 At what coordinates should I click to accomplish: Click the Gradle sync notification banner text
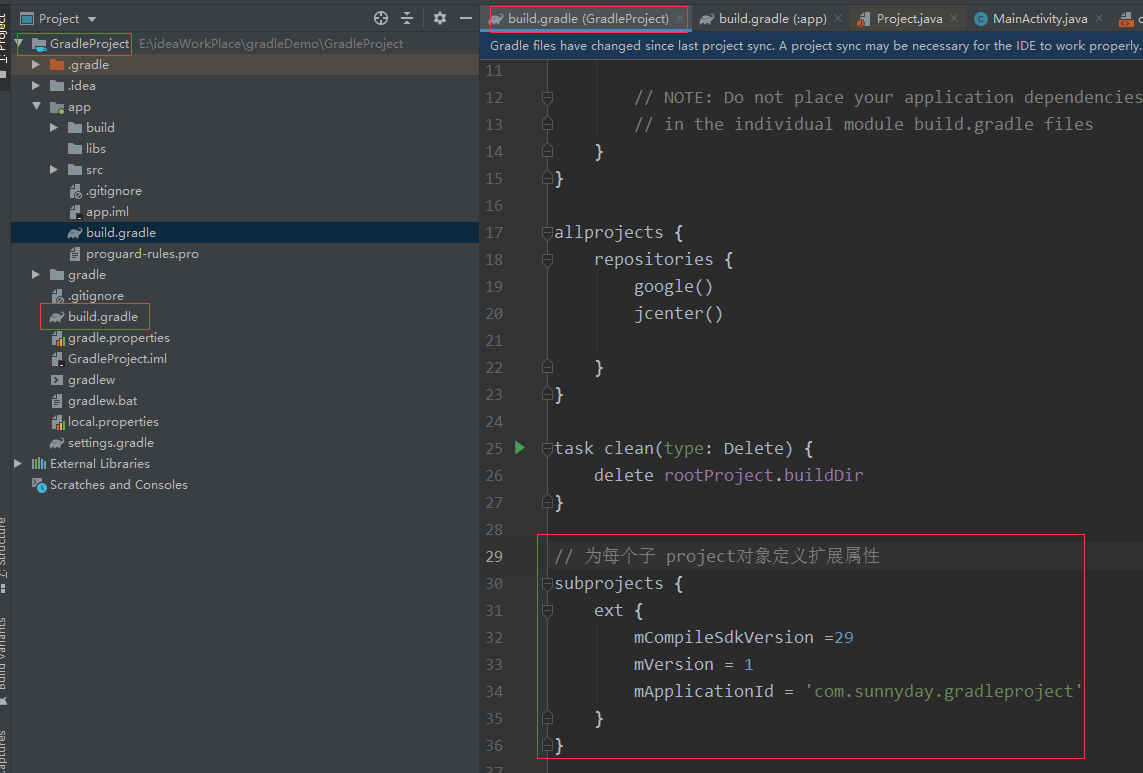814,46
